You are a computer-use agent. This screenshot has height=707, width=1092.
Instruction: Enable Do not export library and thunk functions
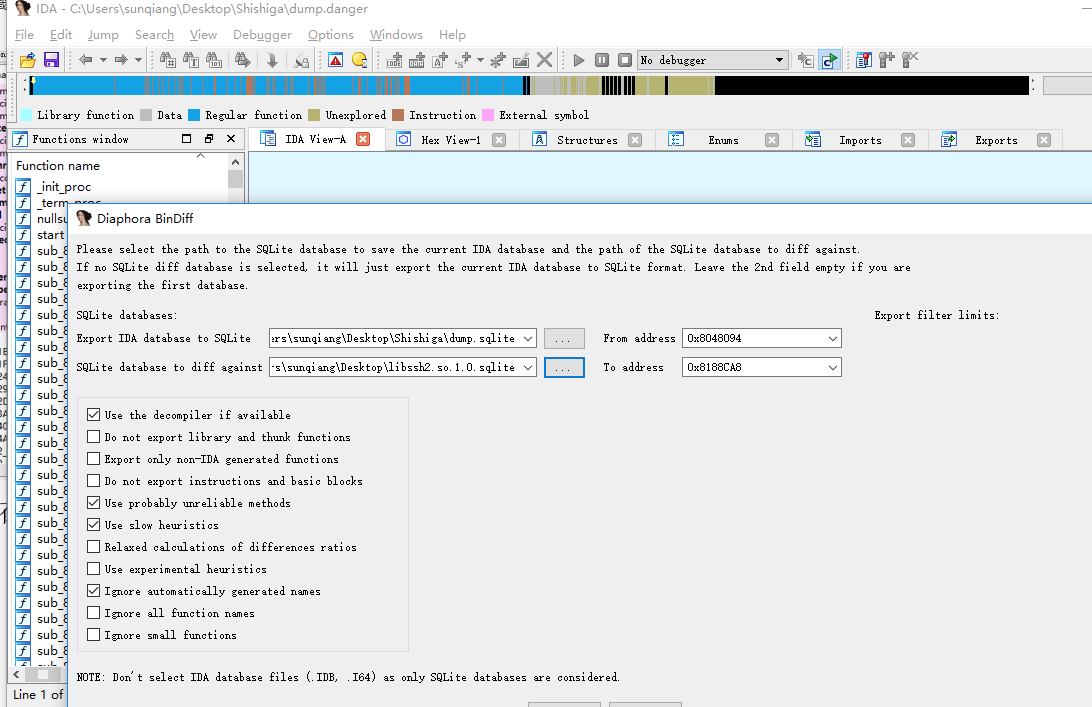93,437
